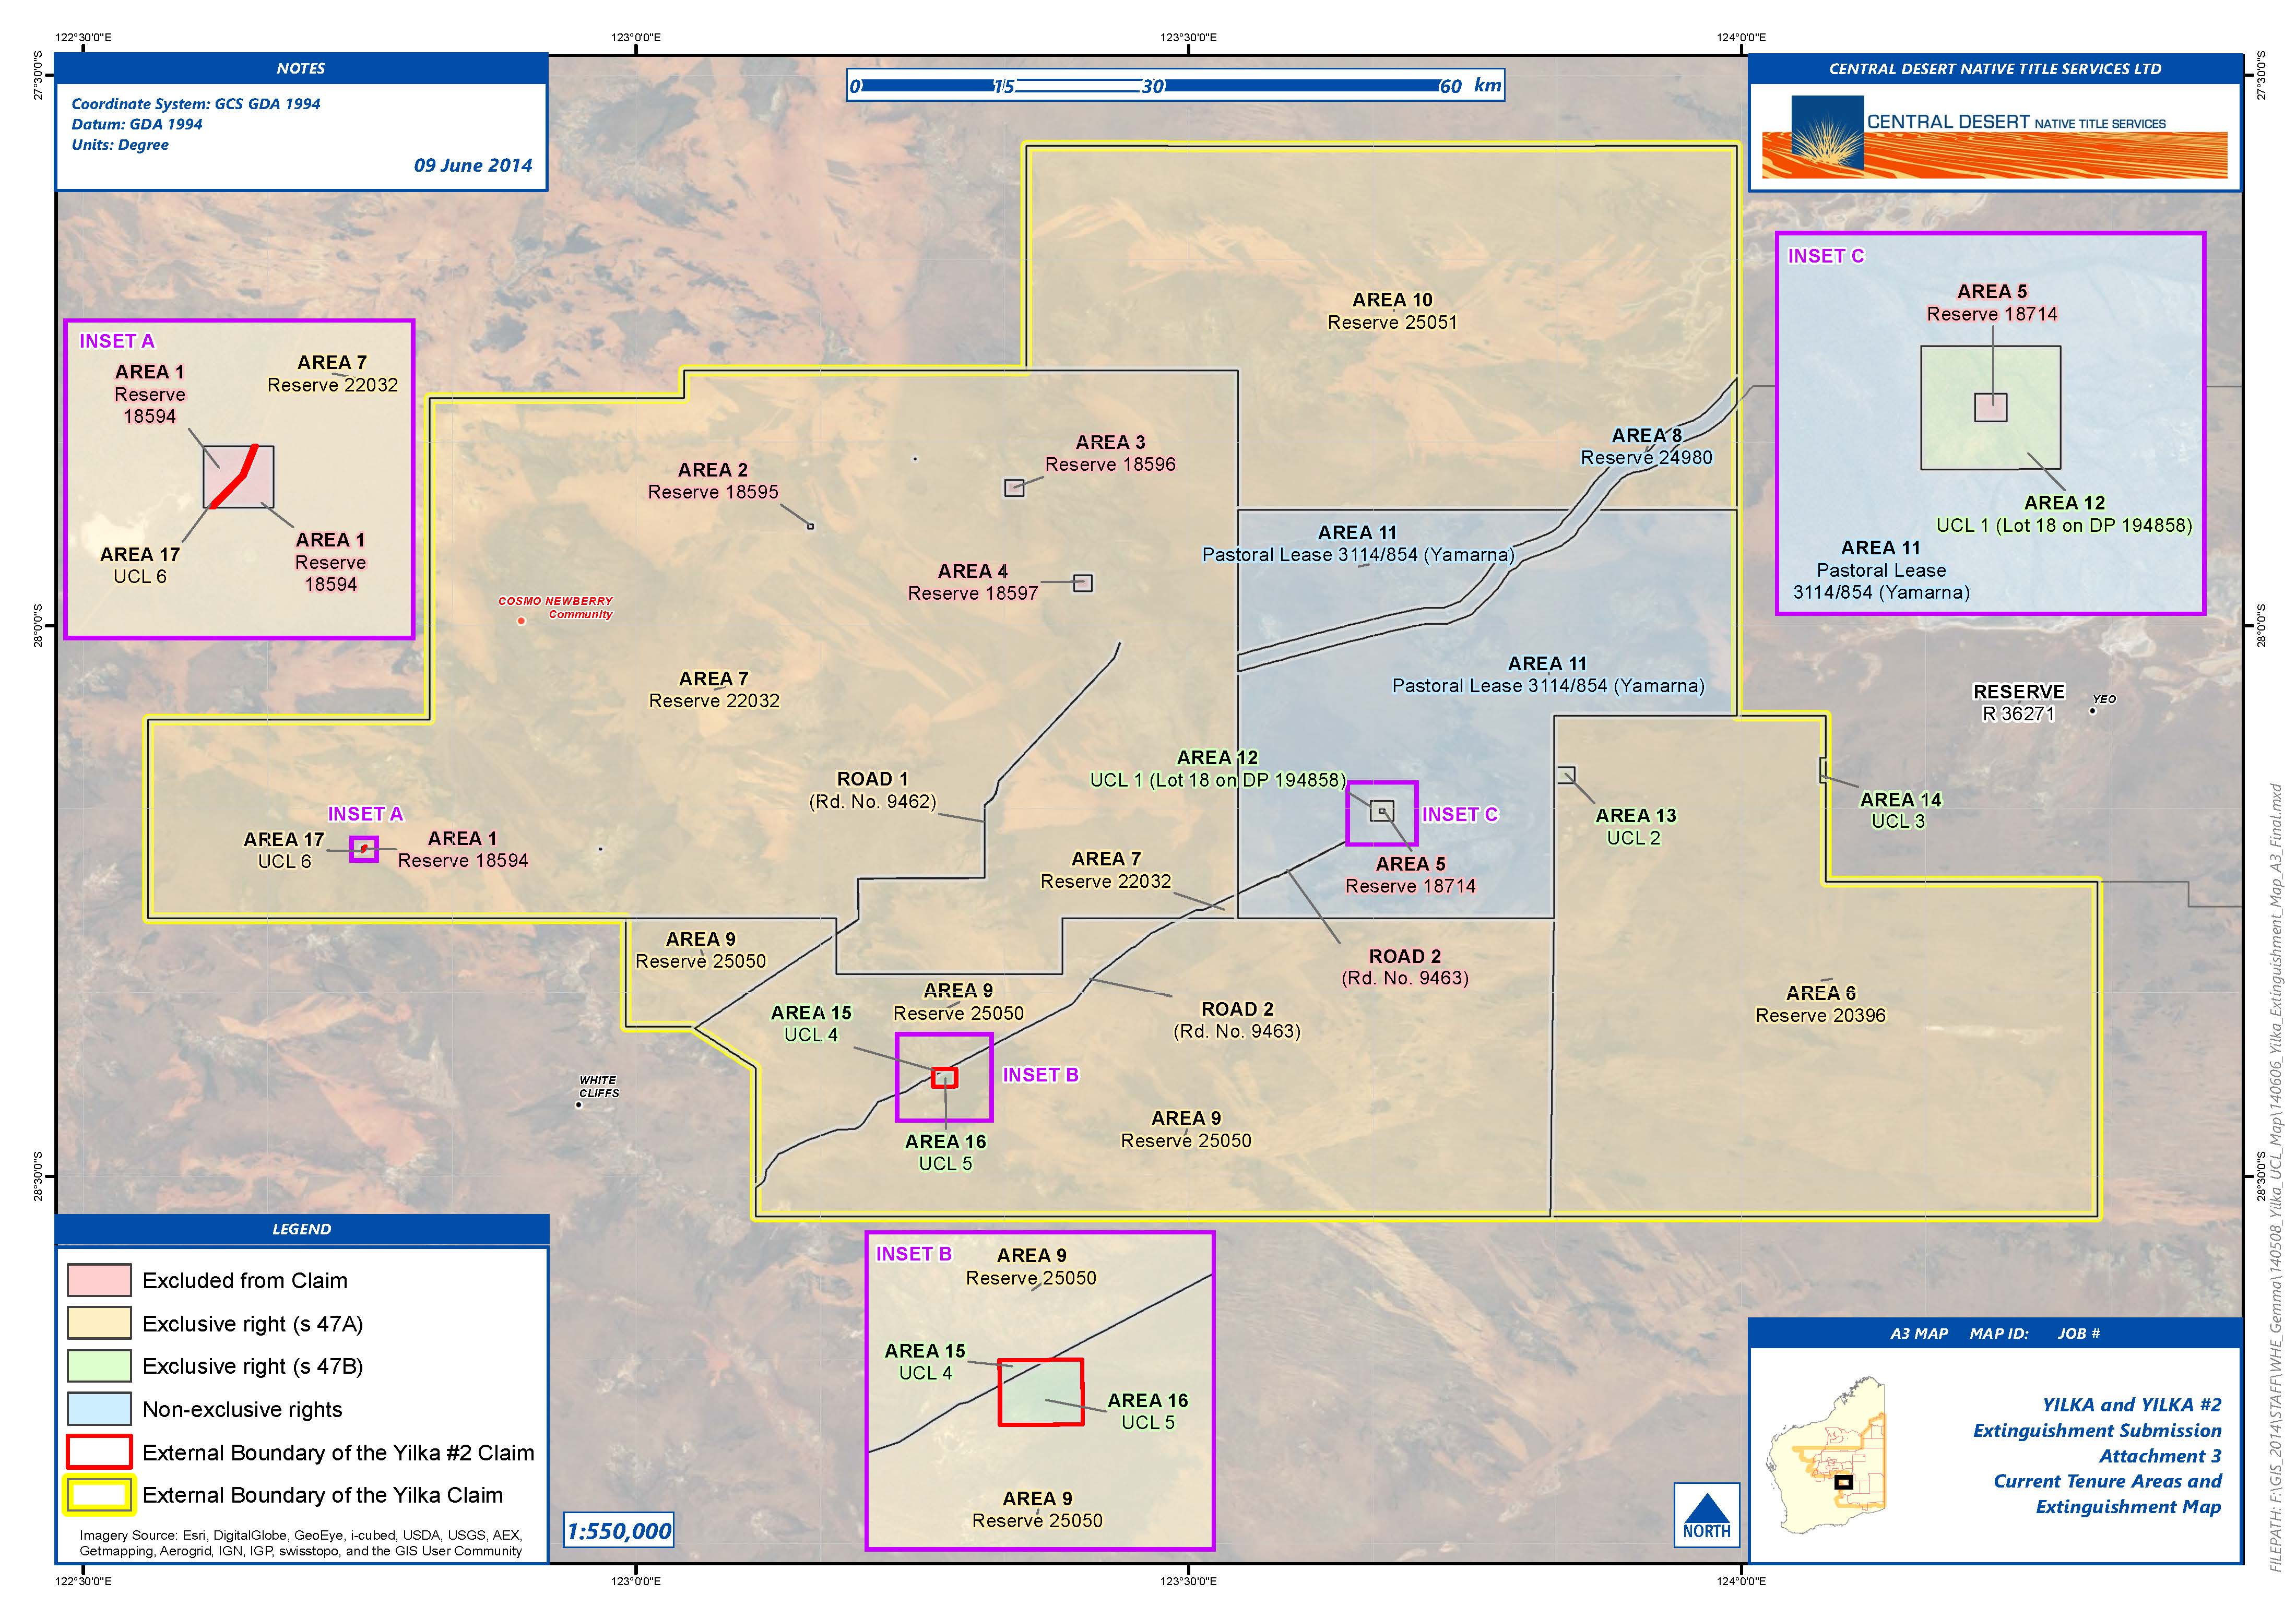Click the yellow Yilka Claim boundary symbol

pos(99,1495)
